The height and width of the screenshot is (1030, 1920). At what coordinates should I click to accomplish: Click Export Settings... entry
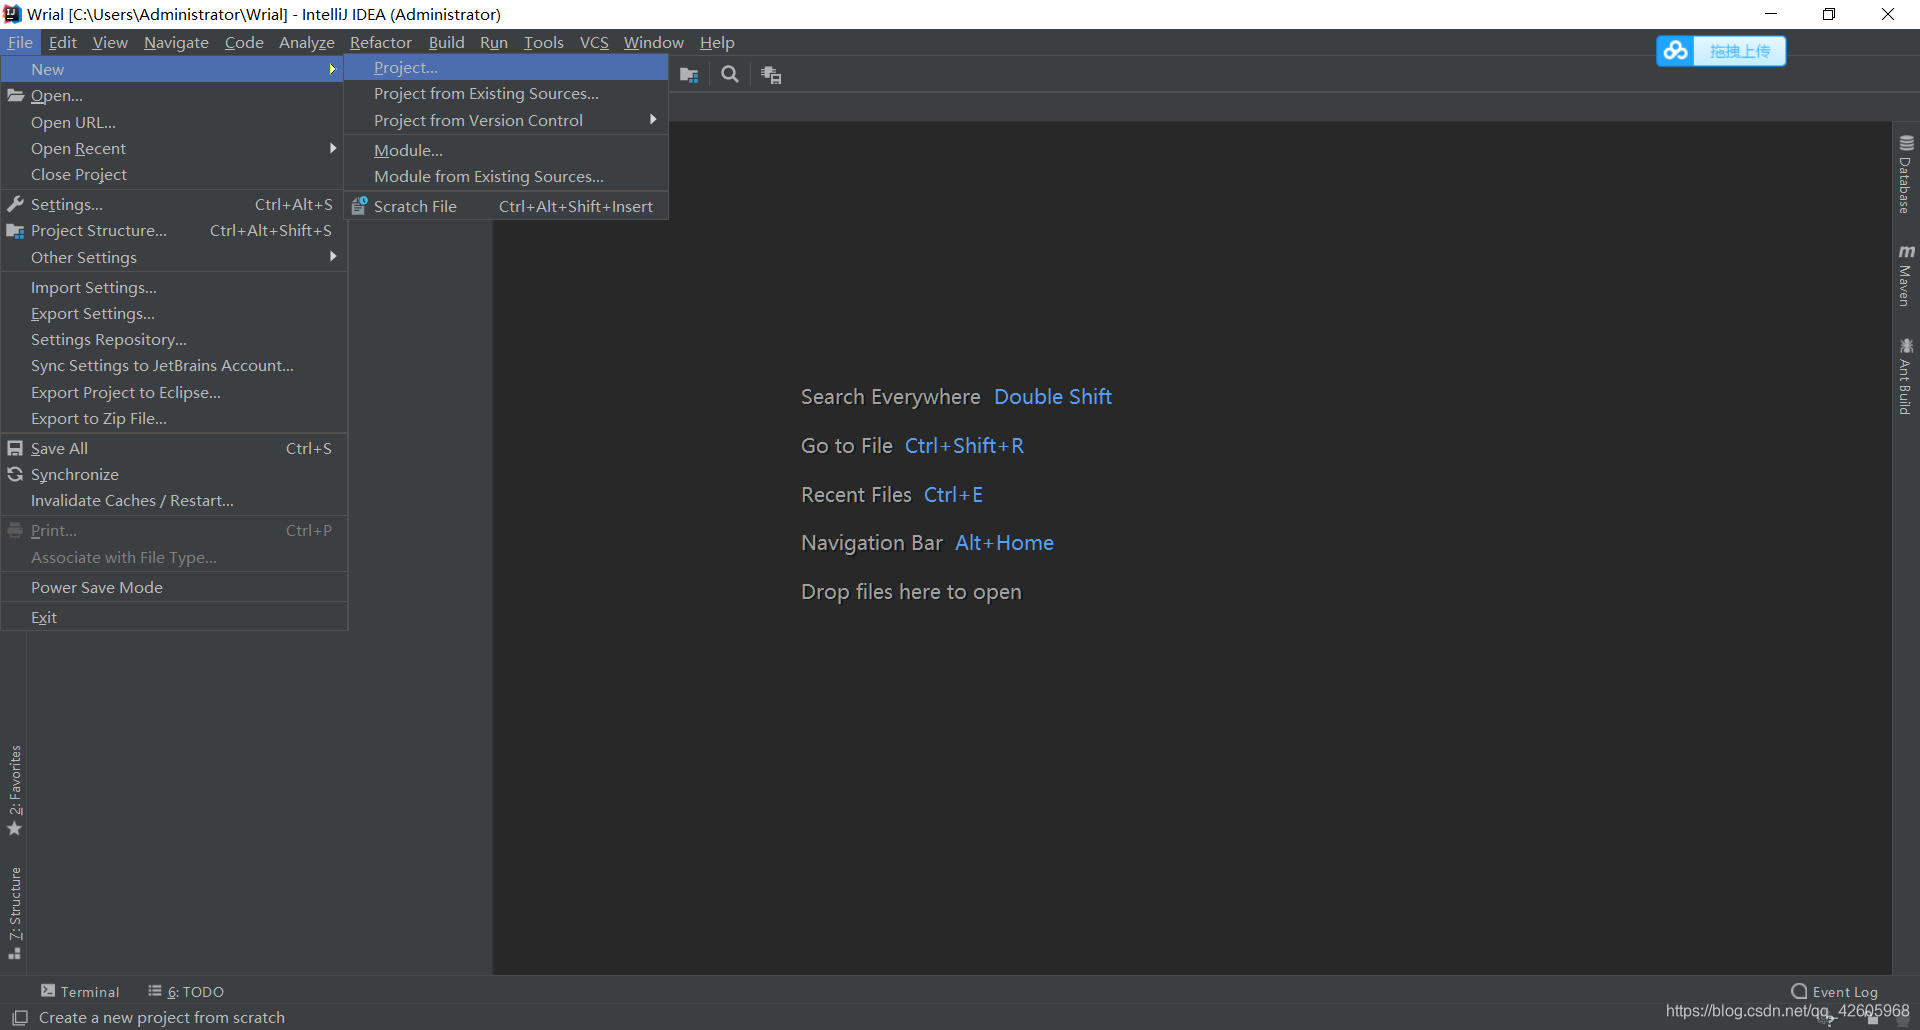pos(174,313)
